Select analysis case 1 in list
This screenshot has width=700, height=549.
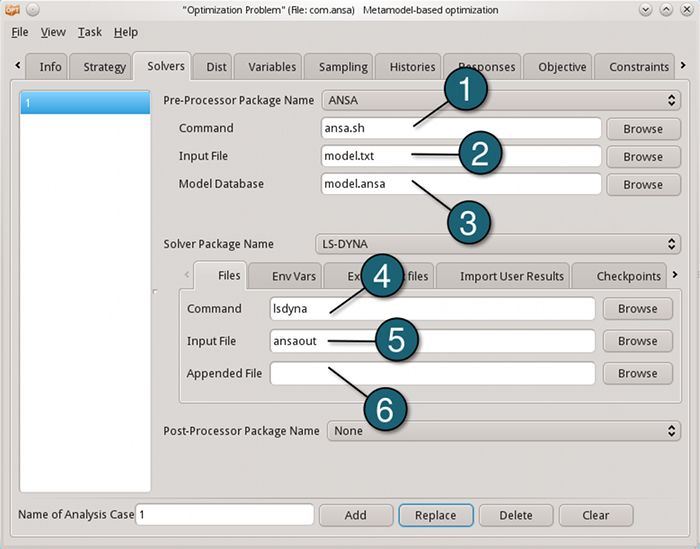(85, 103)
